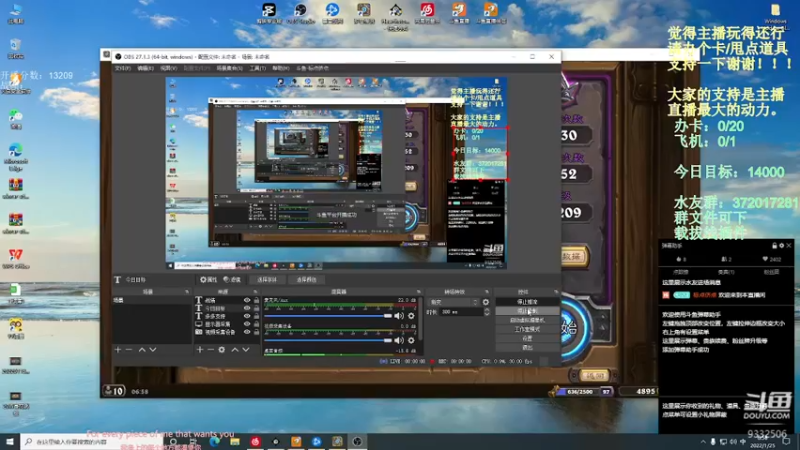
Task: Open the 场景集合 menu in OBS
Action: click(229, 68)
